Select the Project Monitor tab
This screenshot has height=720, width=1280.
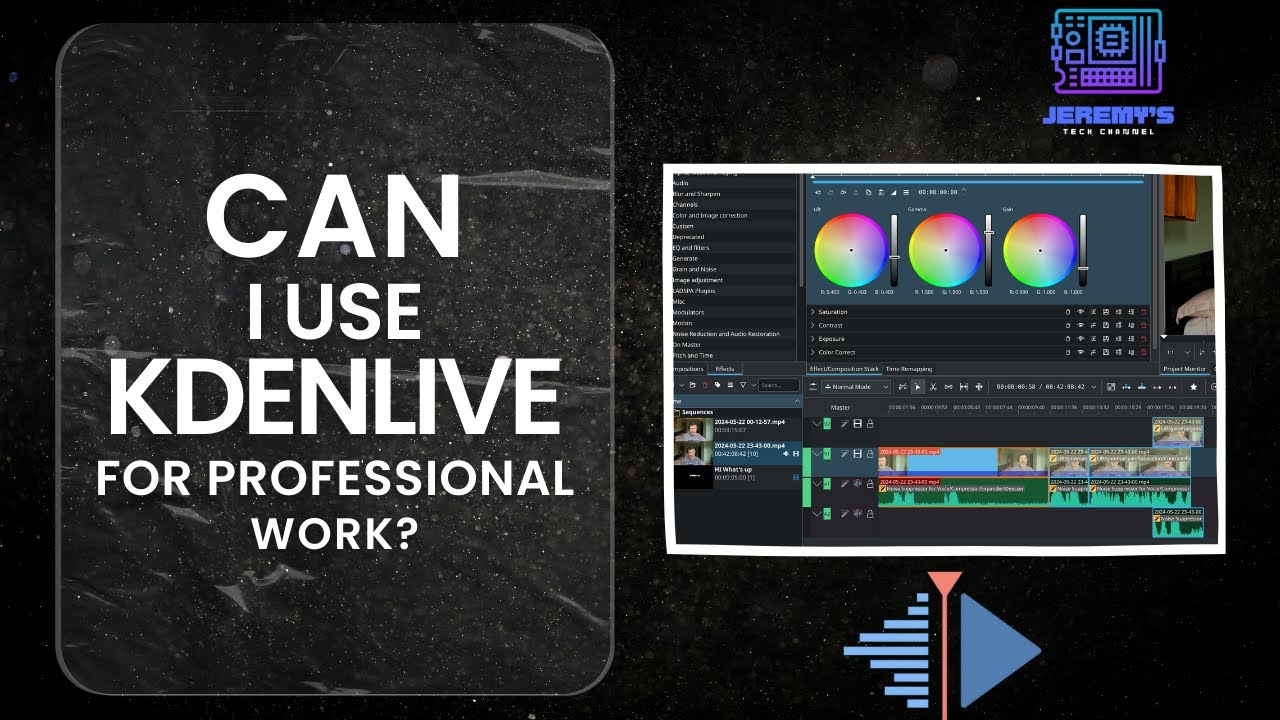click(1185, 369)
